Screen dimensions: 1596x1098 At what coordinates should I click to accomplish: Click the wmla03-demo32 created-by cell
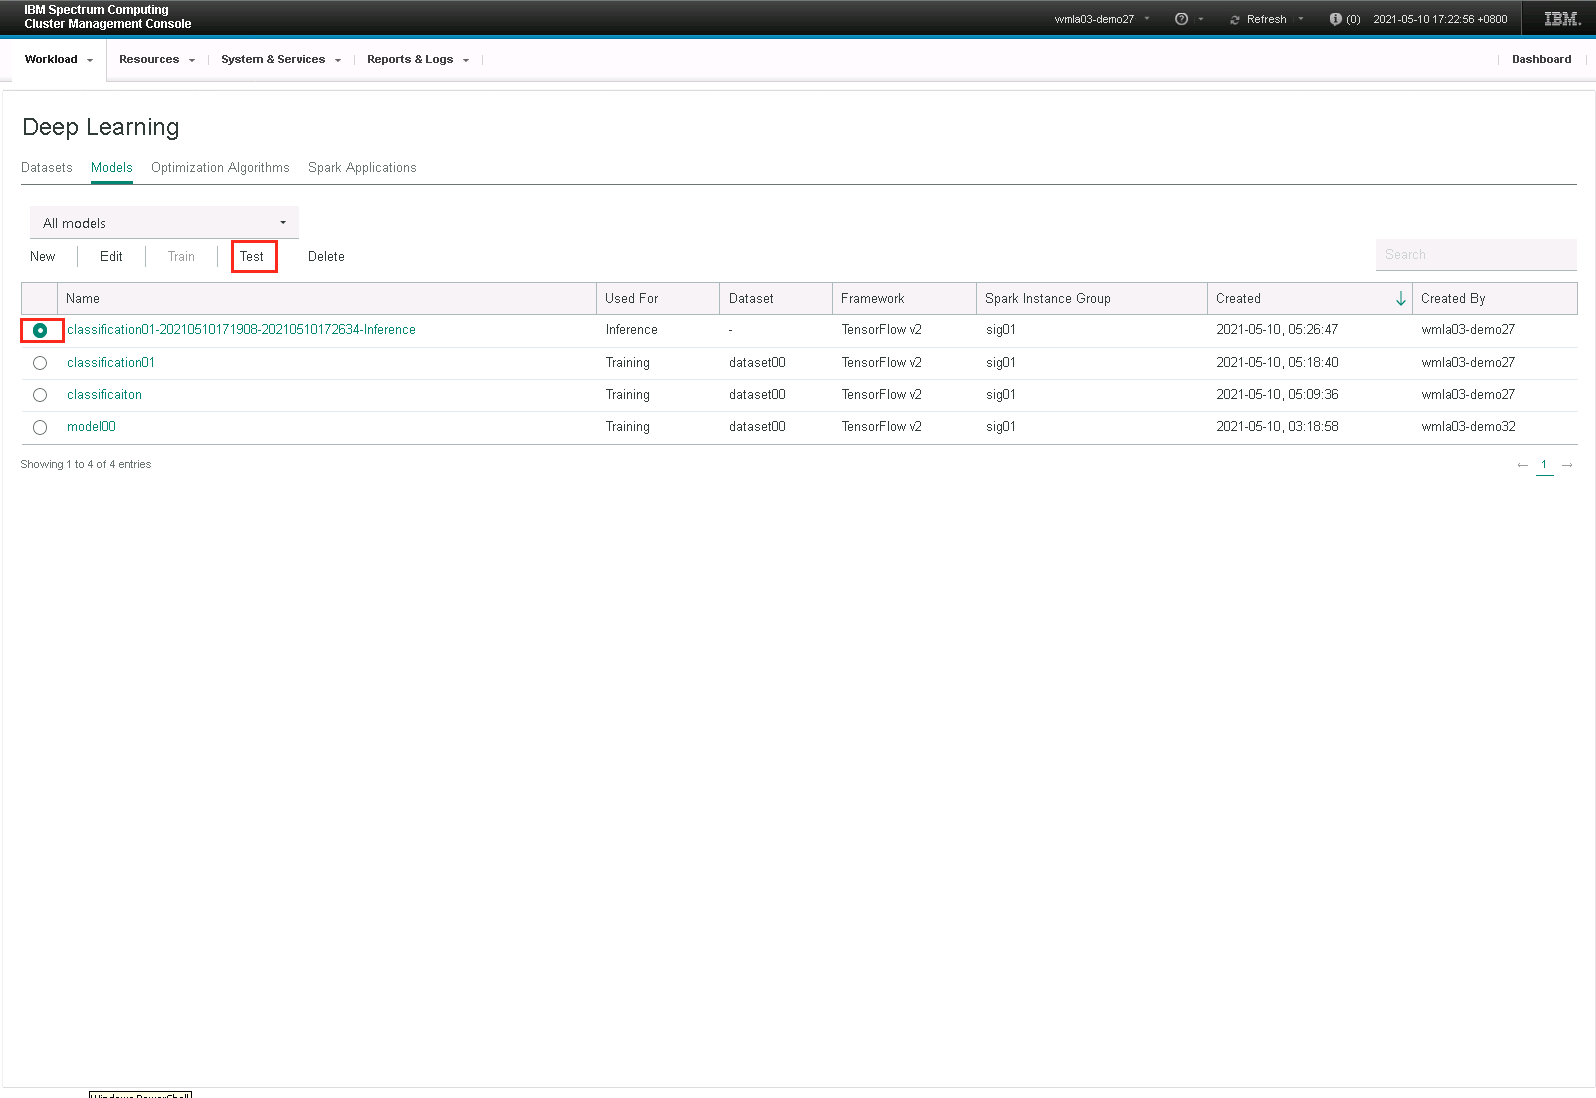pos(1468,426)
